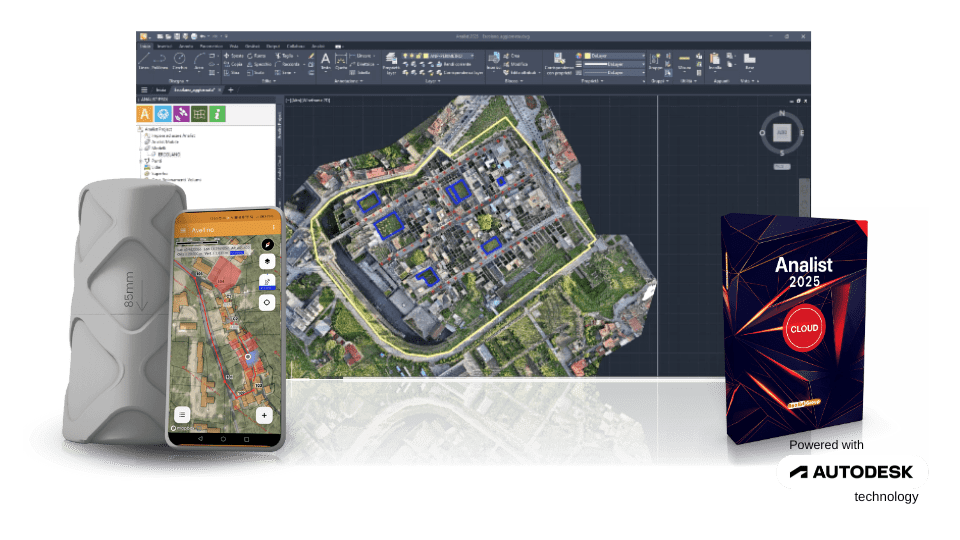Open the Proprietà layer manager

coord(391,63)
